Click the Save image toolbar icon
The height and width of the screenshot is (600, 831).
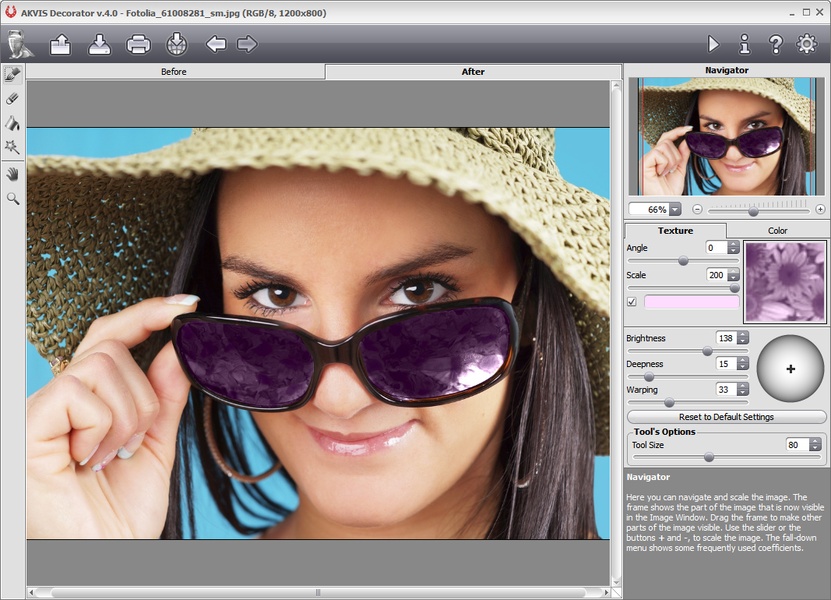point(100,44)
